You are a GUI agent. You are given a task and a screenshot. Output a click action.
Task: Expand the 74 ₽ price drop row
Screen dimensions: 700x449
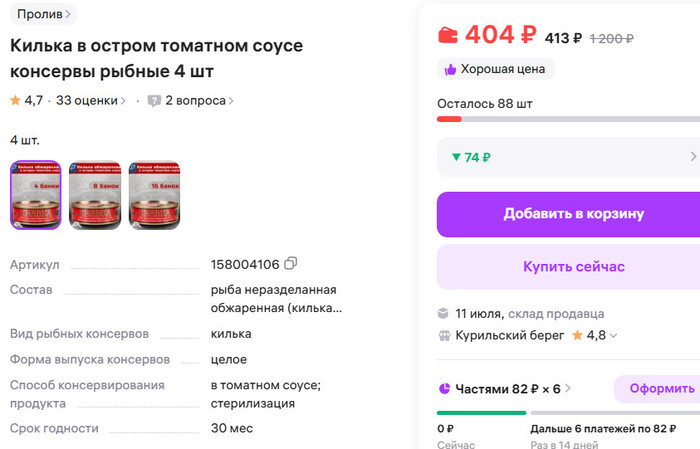coord(693,157)
